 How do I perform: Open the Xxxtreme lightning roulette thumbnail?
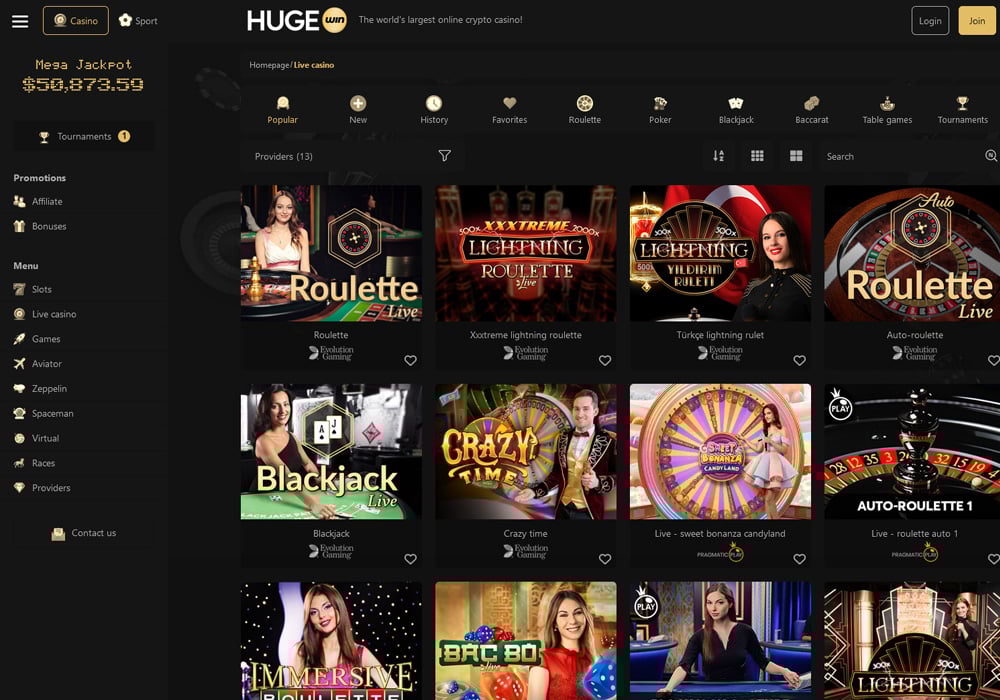coord(526,253)
